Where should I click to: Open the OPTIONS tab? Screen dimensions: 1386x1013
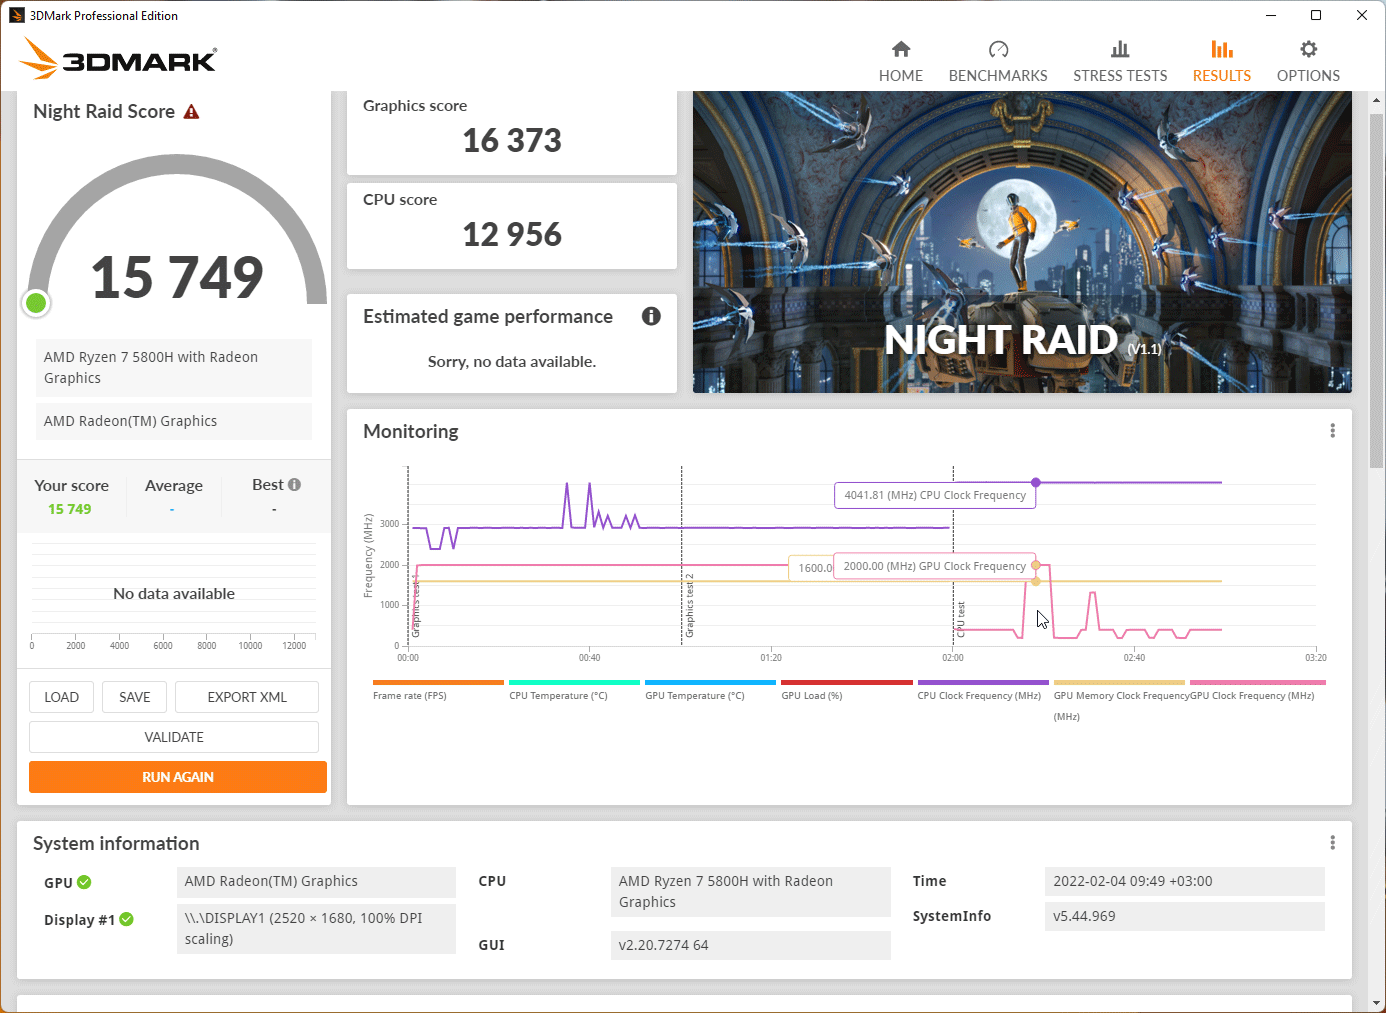1308,62
